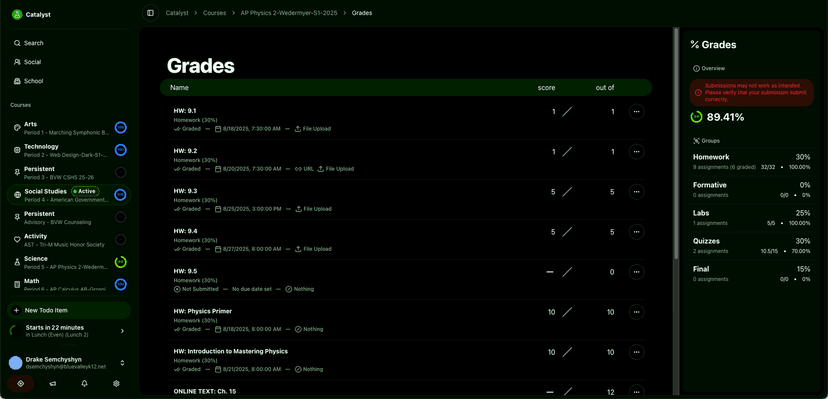828x399 pixels.
Task: Open Persistent Period 3 BVW CSHS course
Action: pyautogui.click(x=69, y=173)
